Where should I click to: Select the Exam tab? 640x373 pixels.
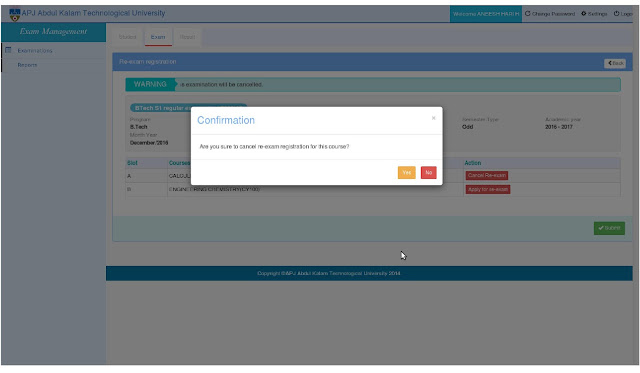[x=158, y=37]
